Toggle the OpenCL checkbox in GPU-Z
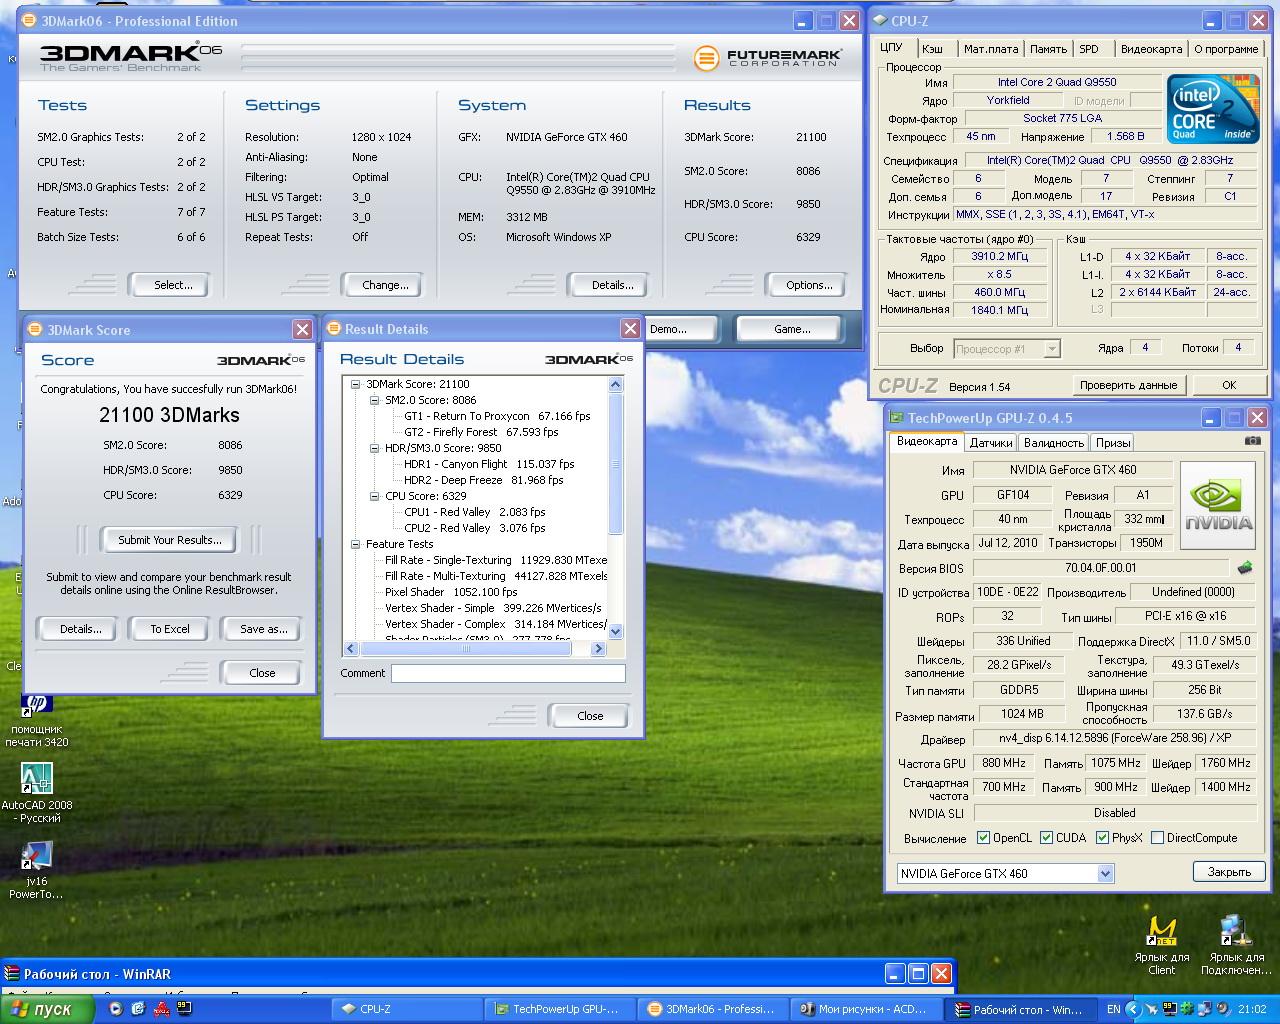The image size is (1280, 1024). click(983, 838)
